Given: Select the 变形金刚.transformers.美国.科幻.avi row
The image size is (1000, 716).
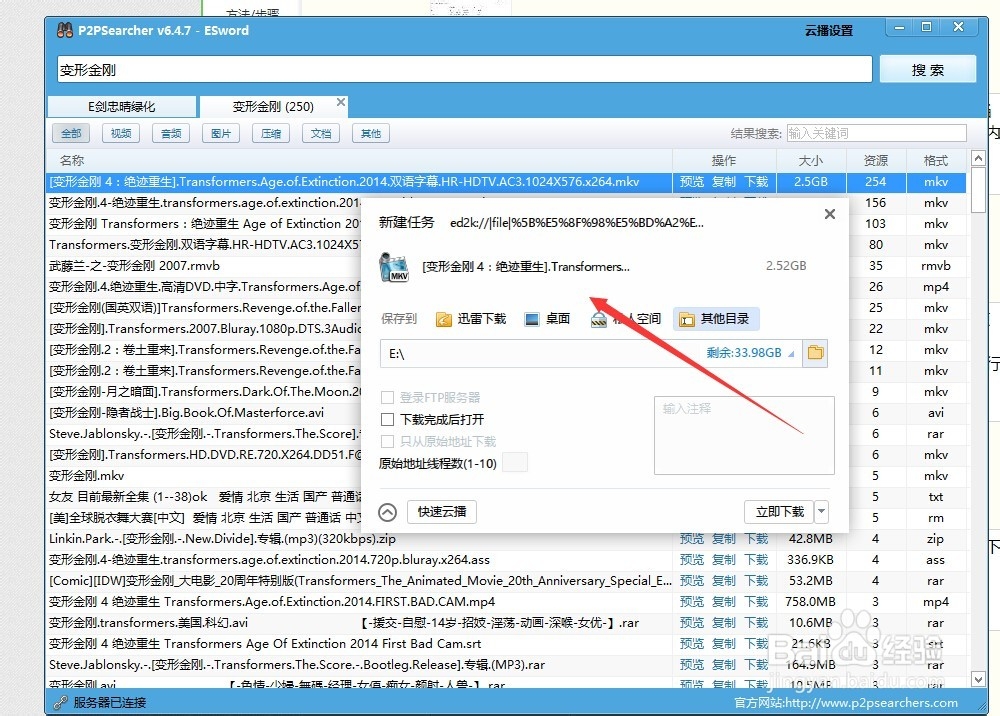Looking at the screenshot, I should 506,623.
